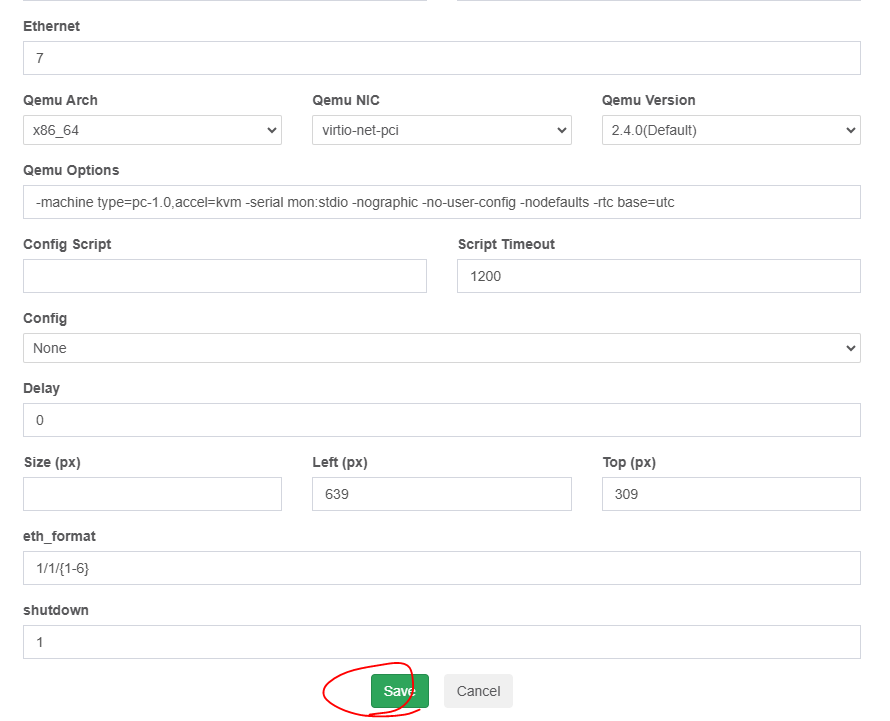
Task: Click the Qemu Options label
Action: tap(71, 170)
